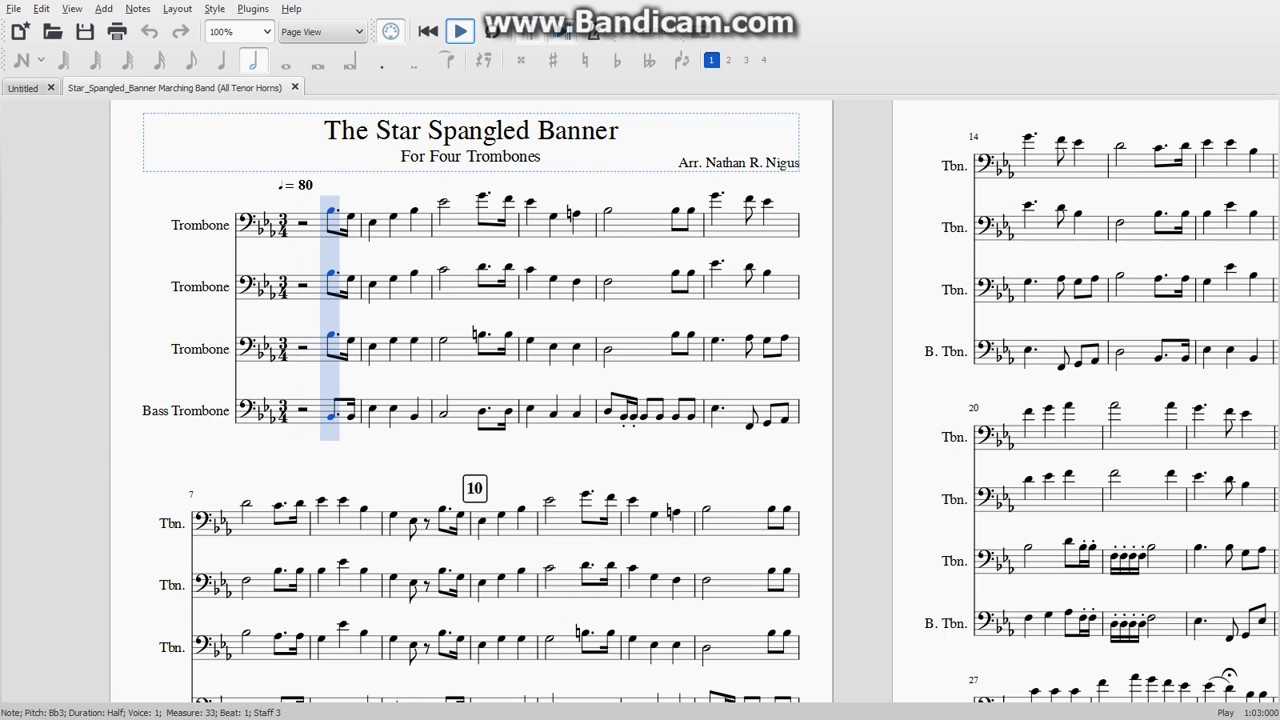This screenshot has height=720, width=1280.
Task: Toggle note input mode N button
Action: tap(22, 61)
